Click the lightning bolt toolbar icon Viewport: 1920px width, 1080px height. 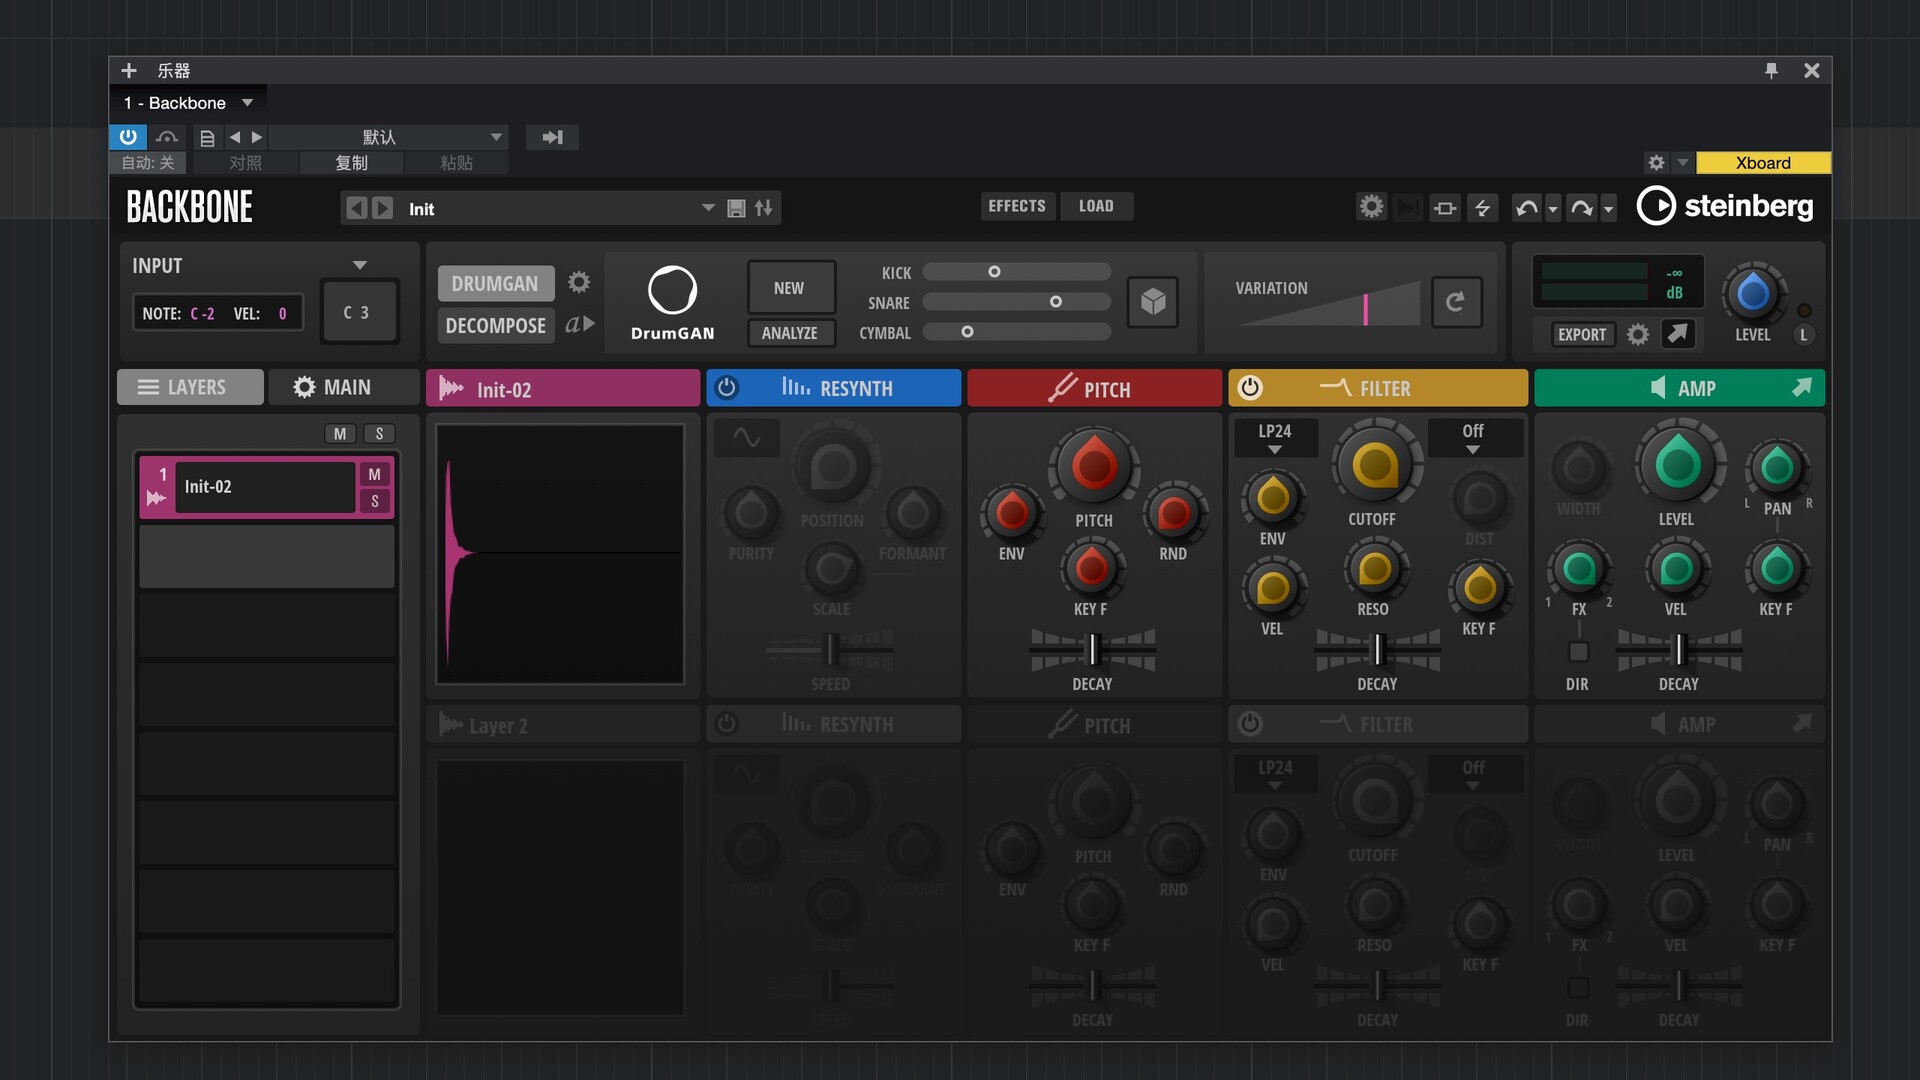point(1483,208)
